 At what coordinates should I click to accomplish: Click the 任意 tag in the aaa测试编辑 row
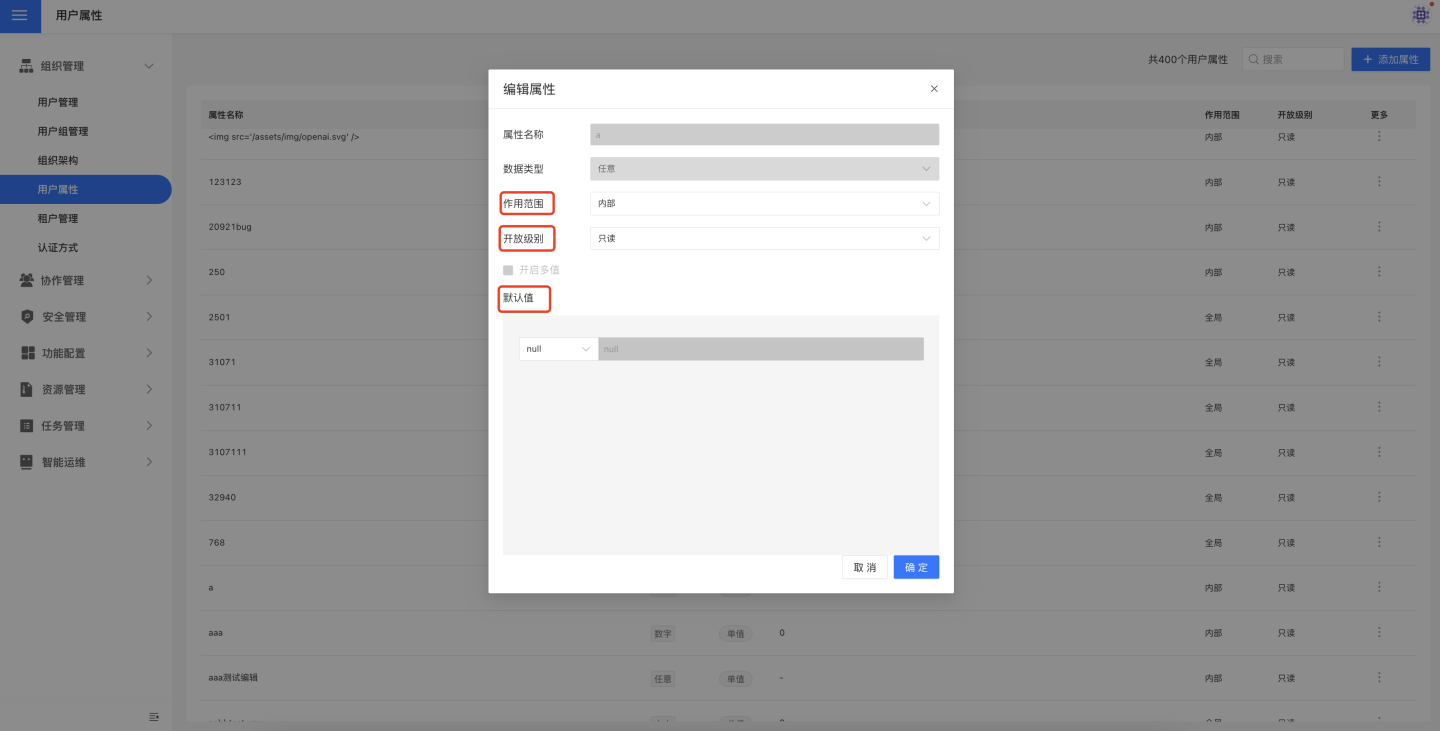(x=663, y=678)
